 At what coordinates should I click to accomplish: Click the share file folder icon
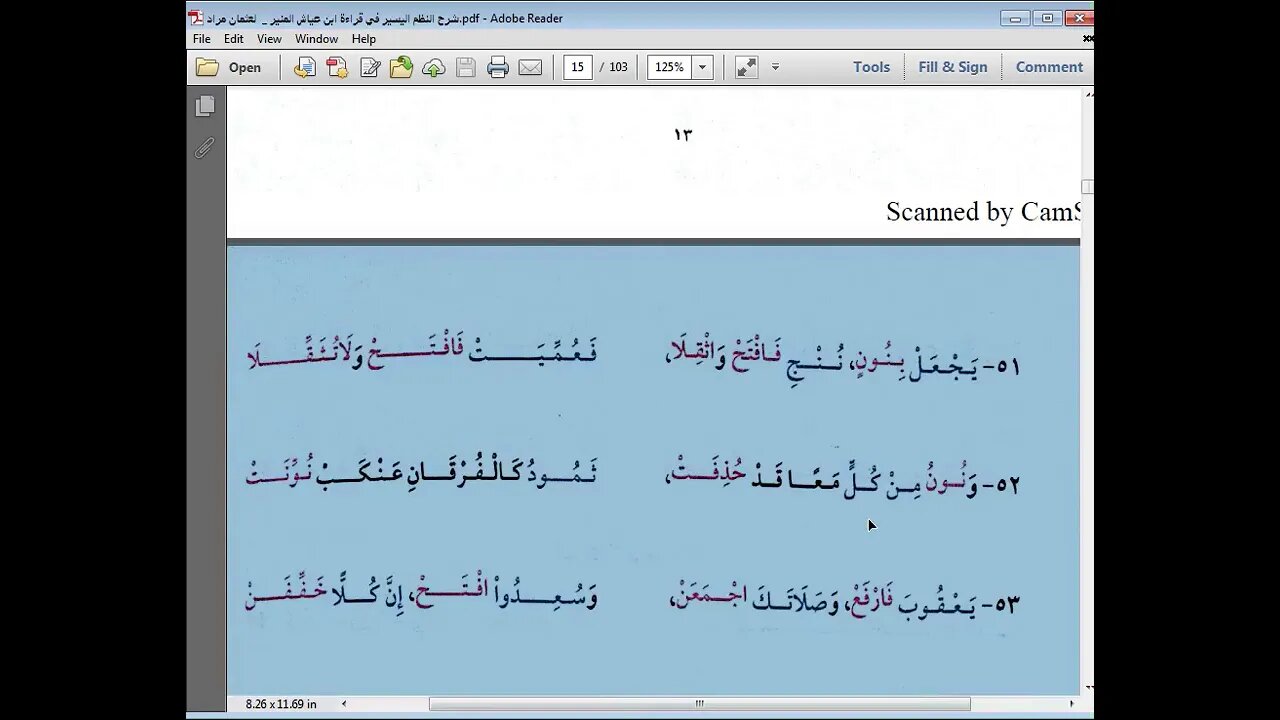tap(401, 67)
